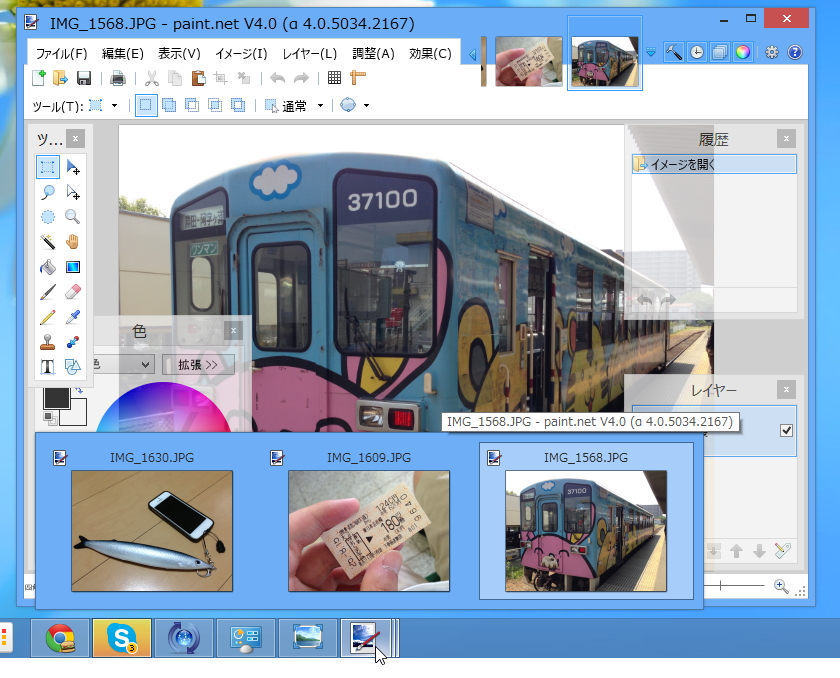This screenshot has height=678, width=840.
Task: Switch to IMG_1630.JPG preview thumbnail
Action: pyautogui.click(x=152, y=531)
